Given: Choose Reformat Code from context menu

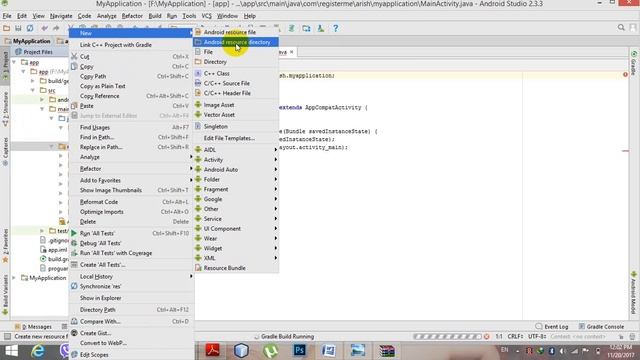Looking at the screenshot, I should [x=131, y=202].
